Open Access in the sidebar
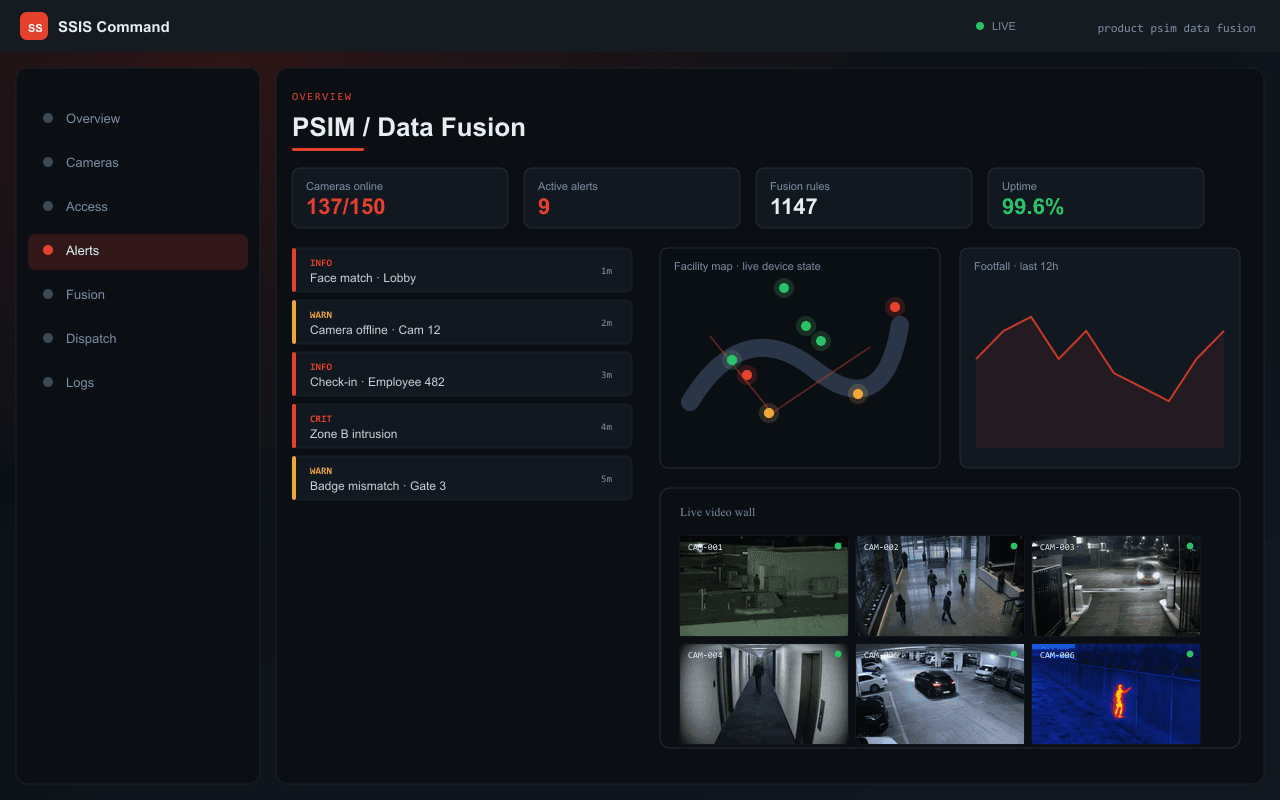Screen dimensions: 1280x800 coord(138,206)
